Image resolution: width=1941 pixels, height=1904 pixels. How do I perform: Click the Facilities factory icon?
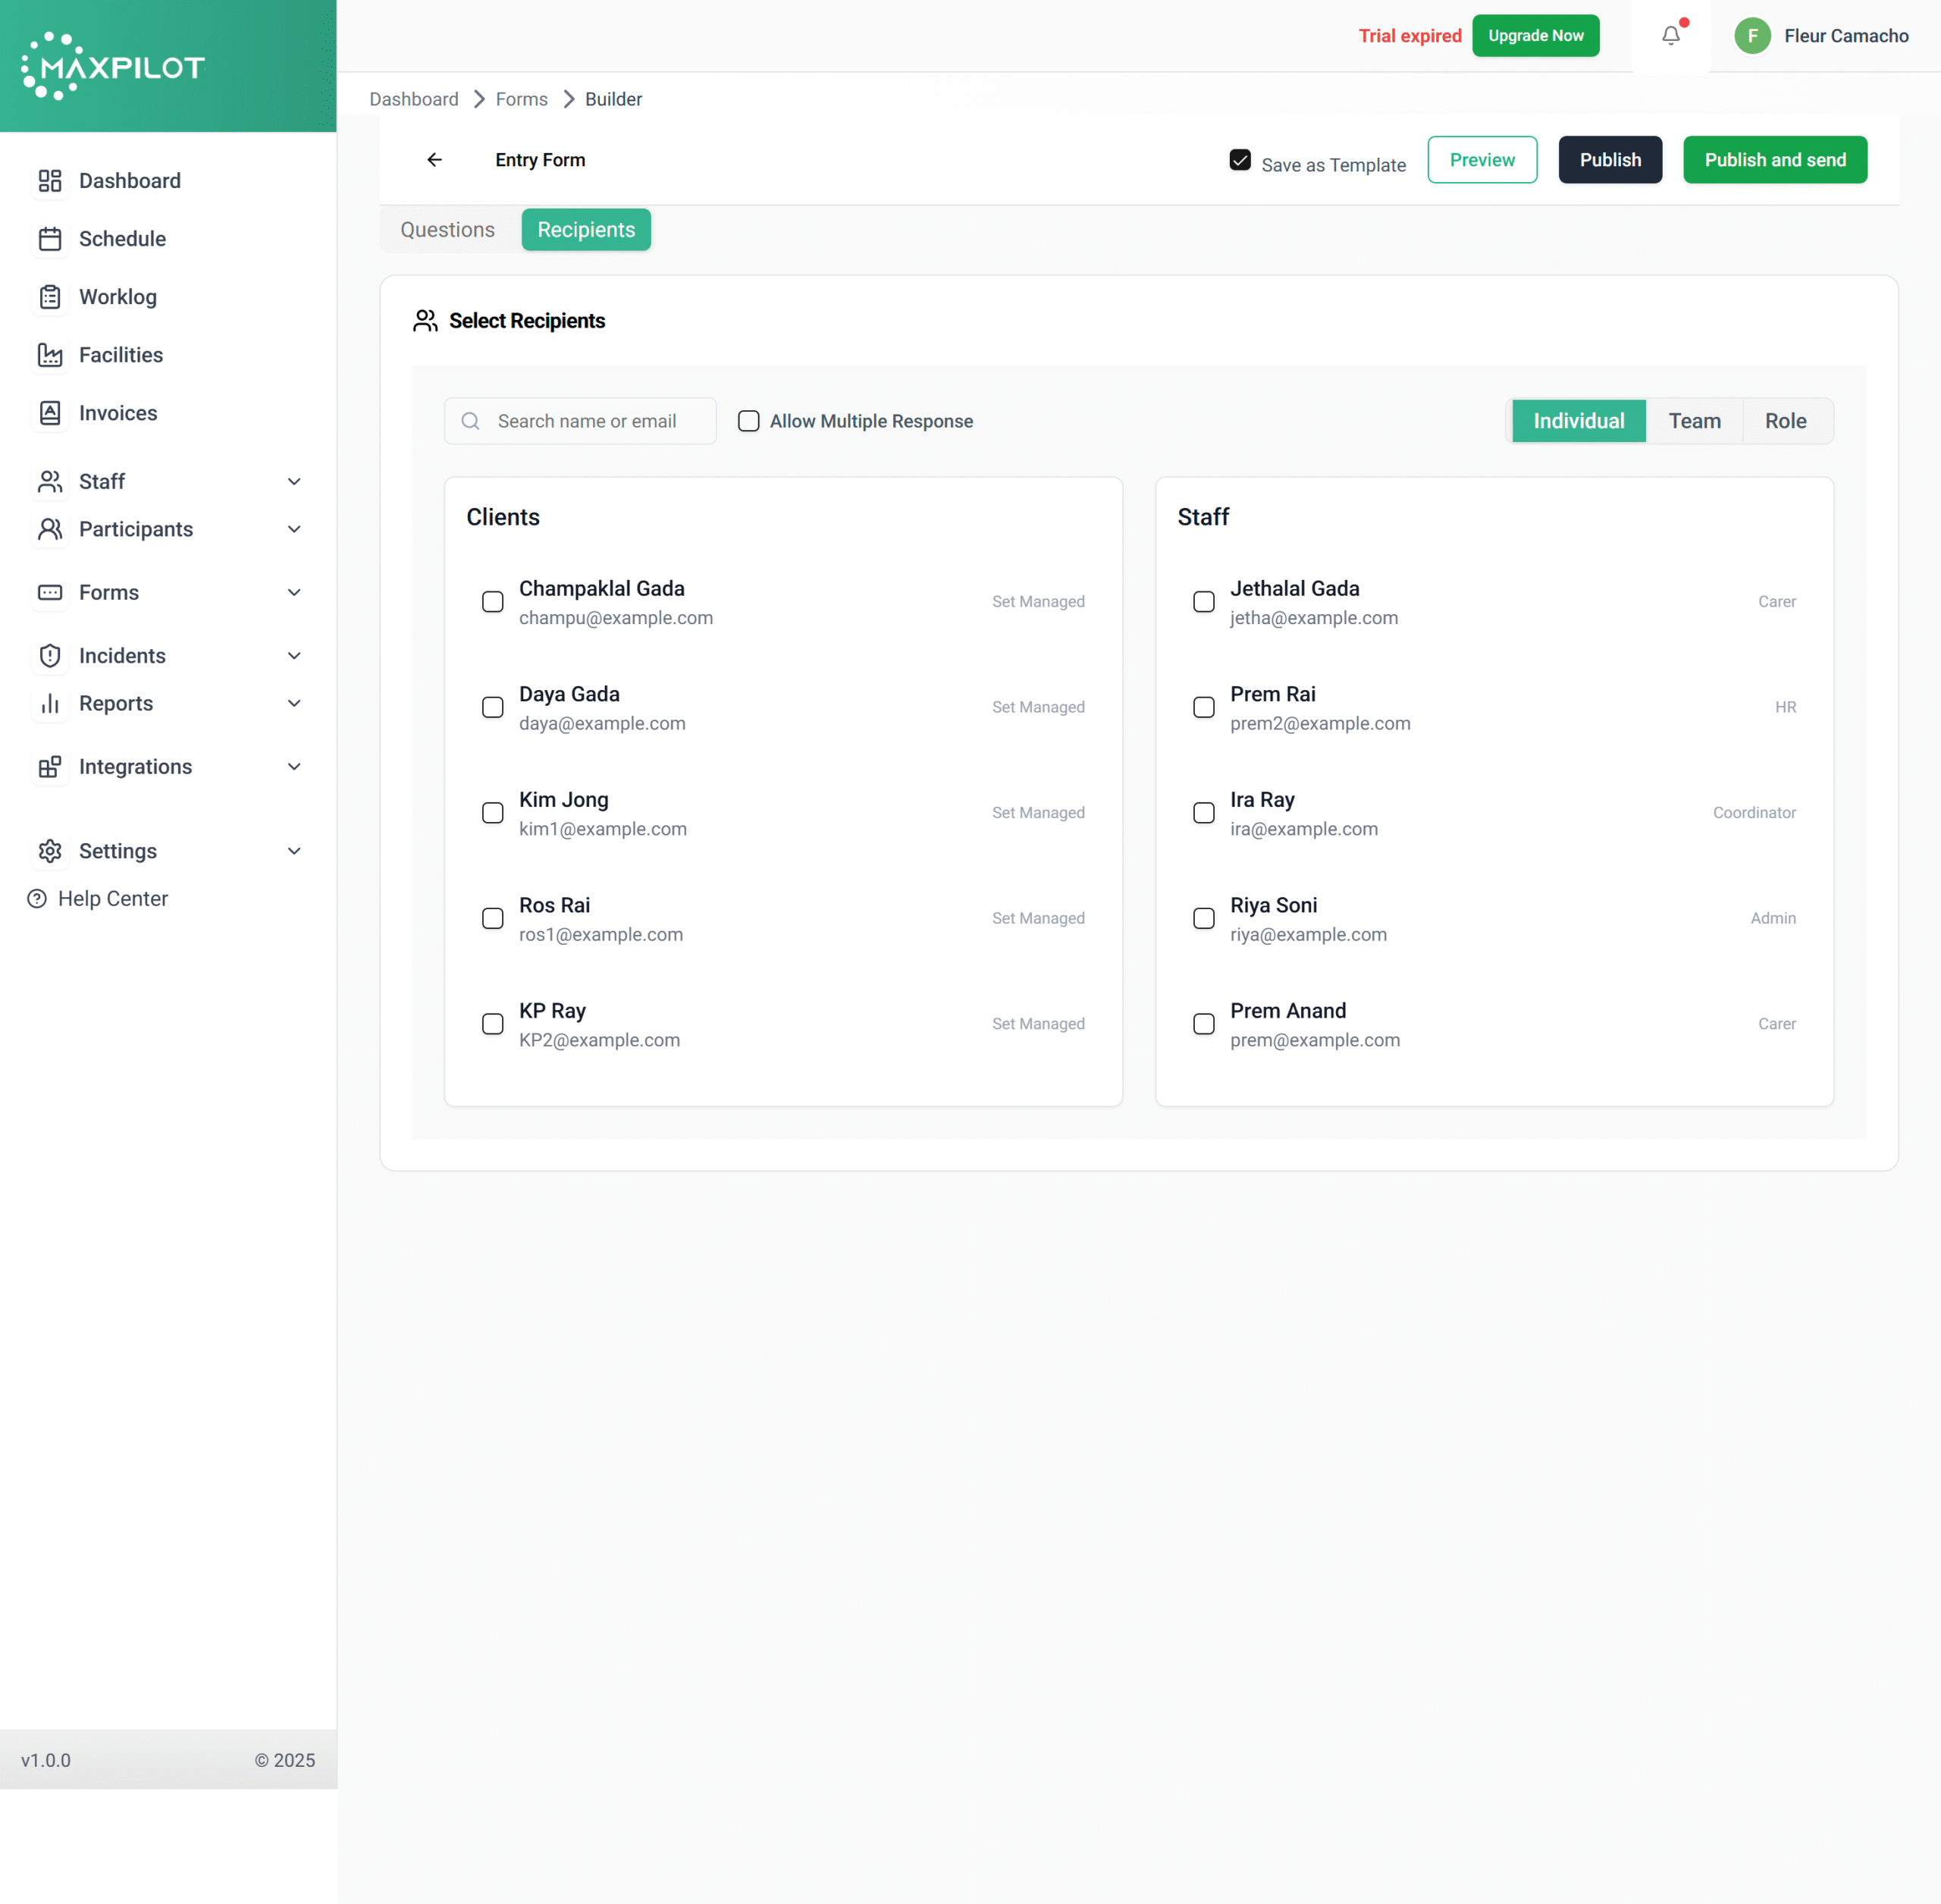coord(50,355)
